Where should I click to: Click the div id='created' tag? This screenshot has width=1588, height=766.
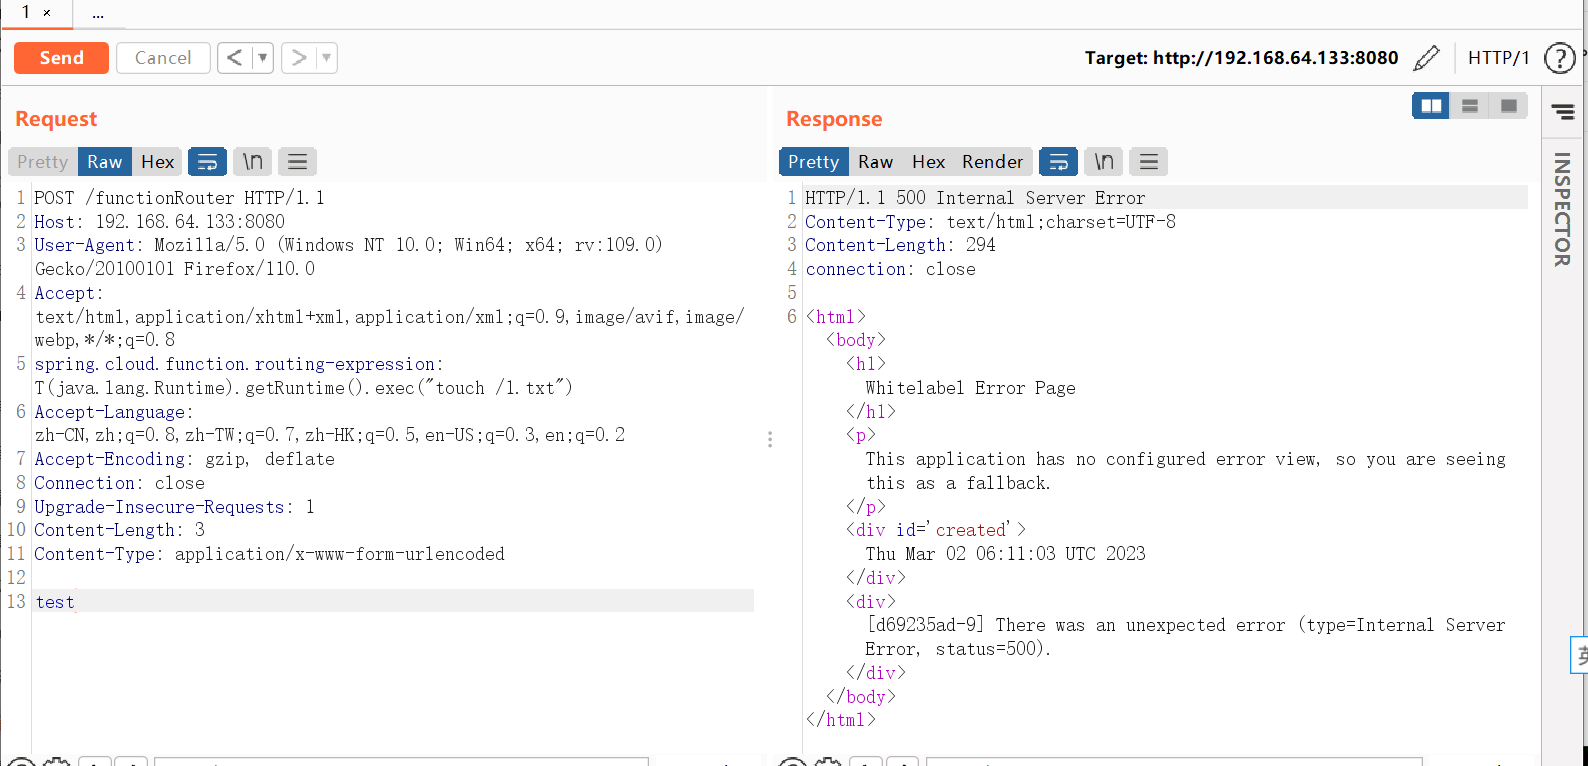(935, 530)
